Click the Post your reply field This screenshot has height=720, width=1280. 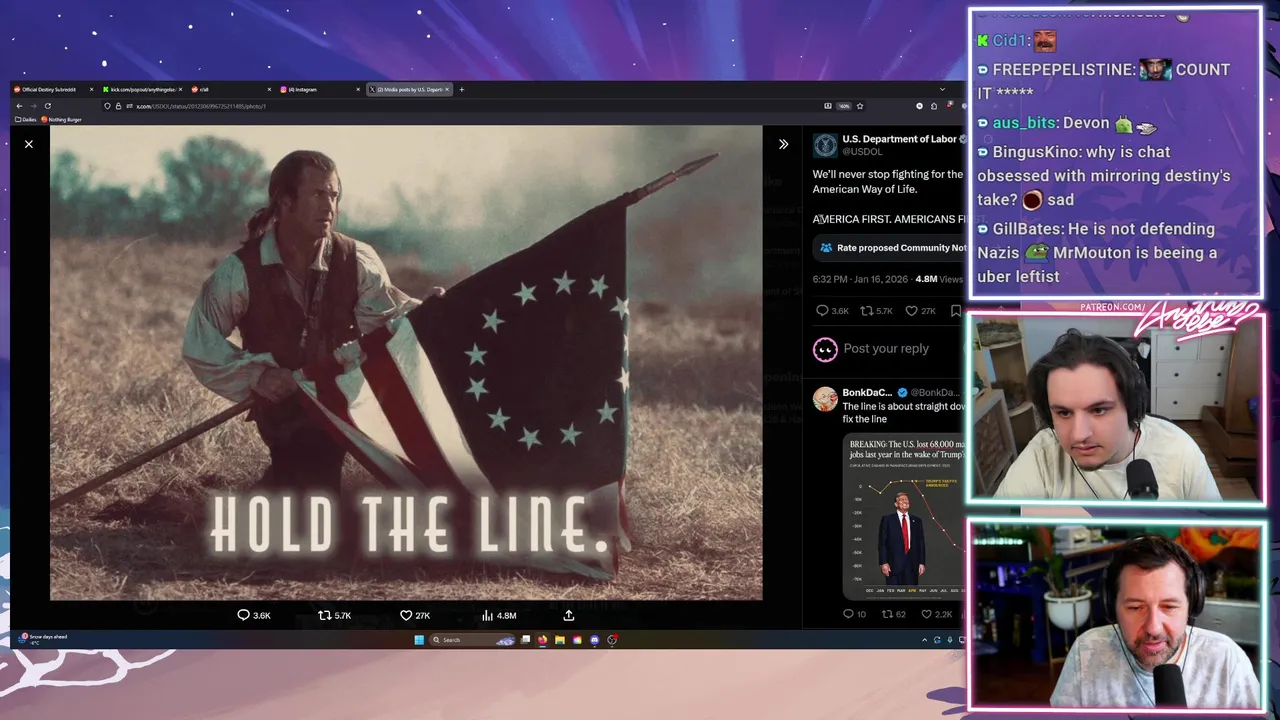pos(886,348)
